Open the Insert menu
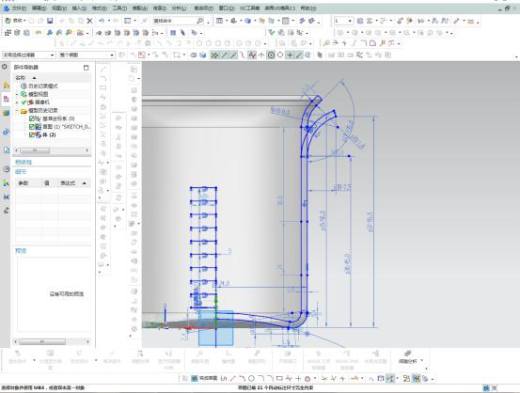This screenshot has width=520, height=393. coord(80,8)
